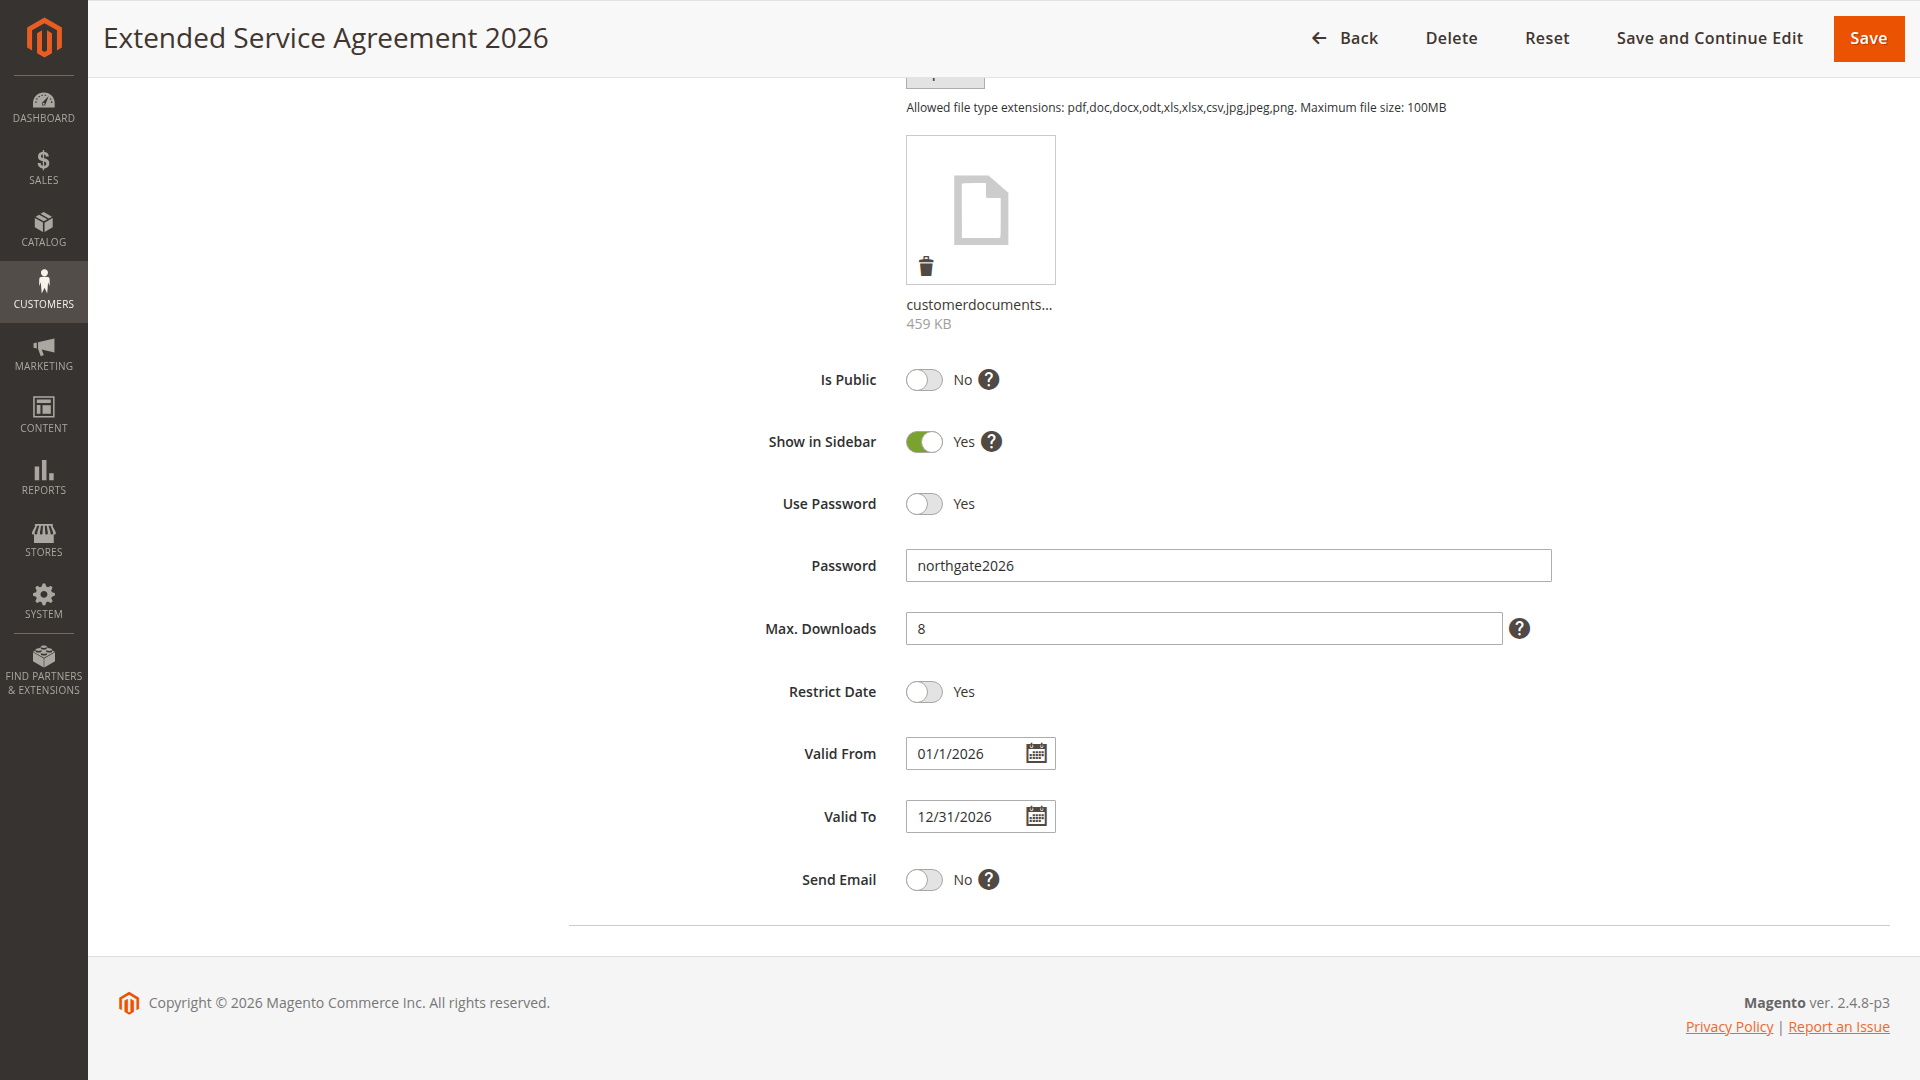Toggle the Is Public switch
This screenshot has width=1920, height=1080.
click(x=924, y=380)
